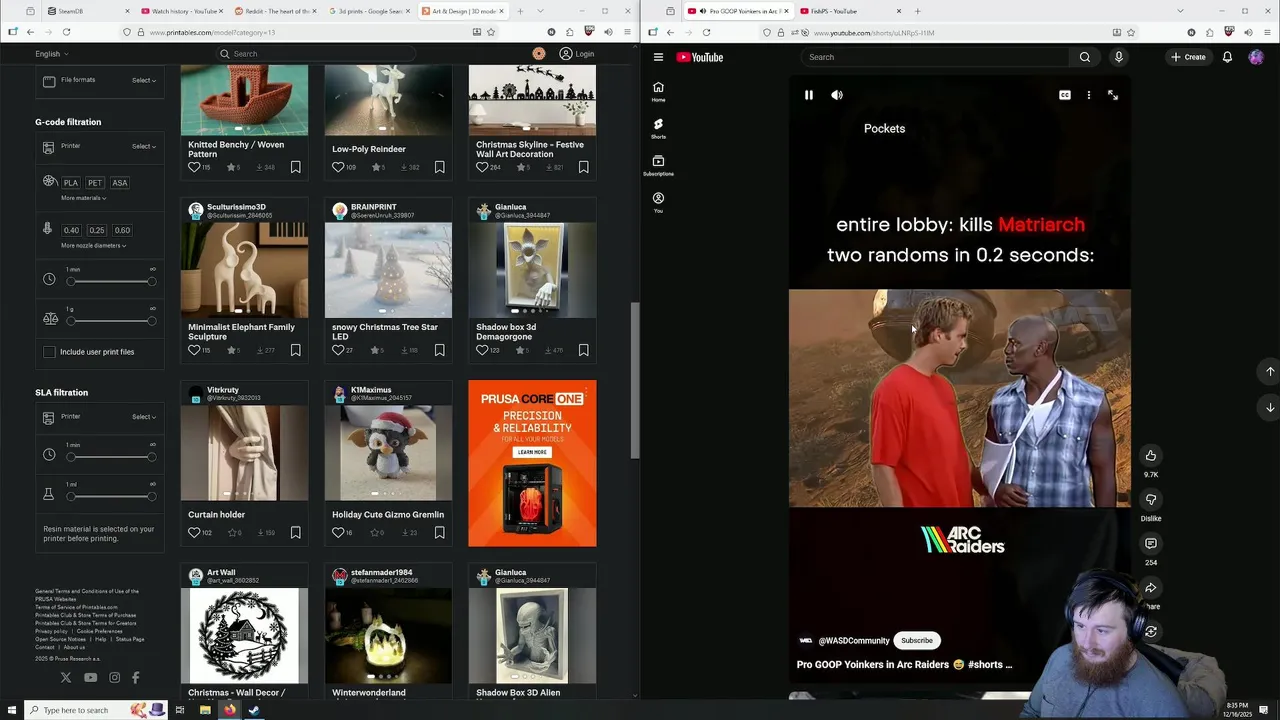Go to previous short with up arrow
Screen dimensions: 1280x720
pyautogui.click(x=1270, y=371)
